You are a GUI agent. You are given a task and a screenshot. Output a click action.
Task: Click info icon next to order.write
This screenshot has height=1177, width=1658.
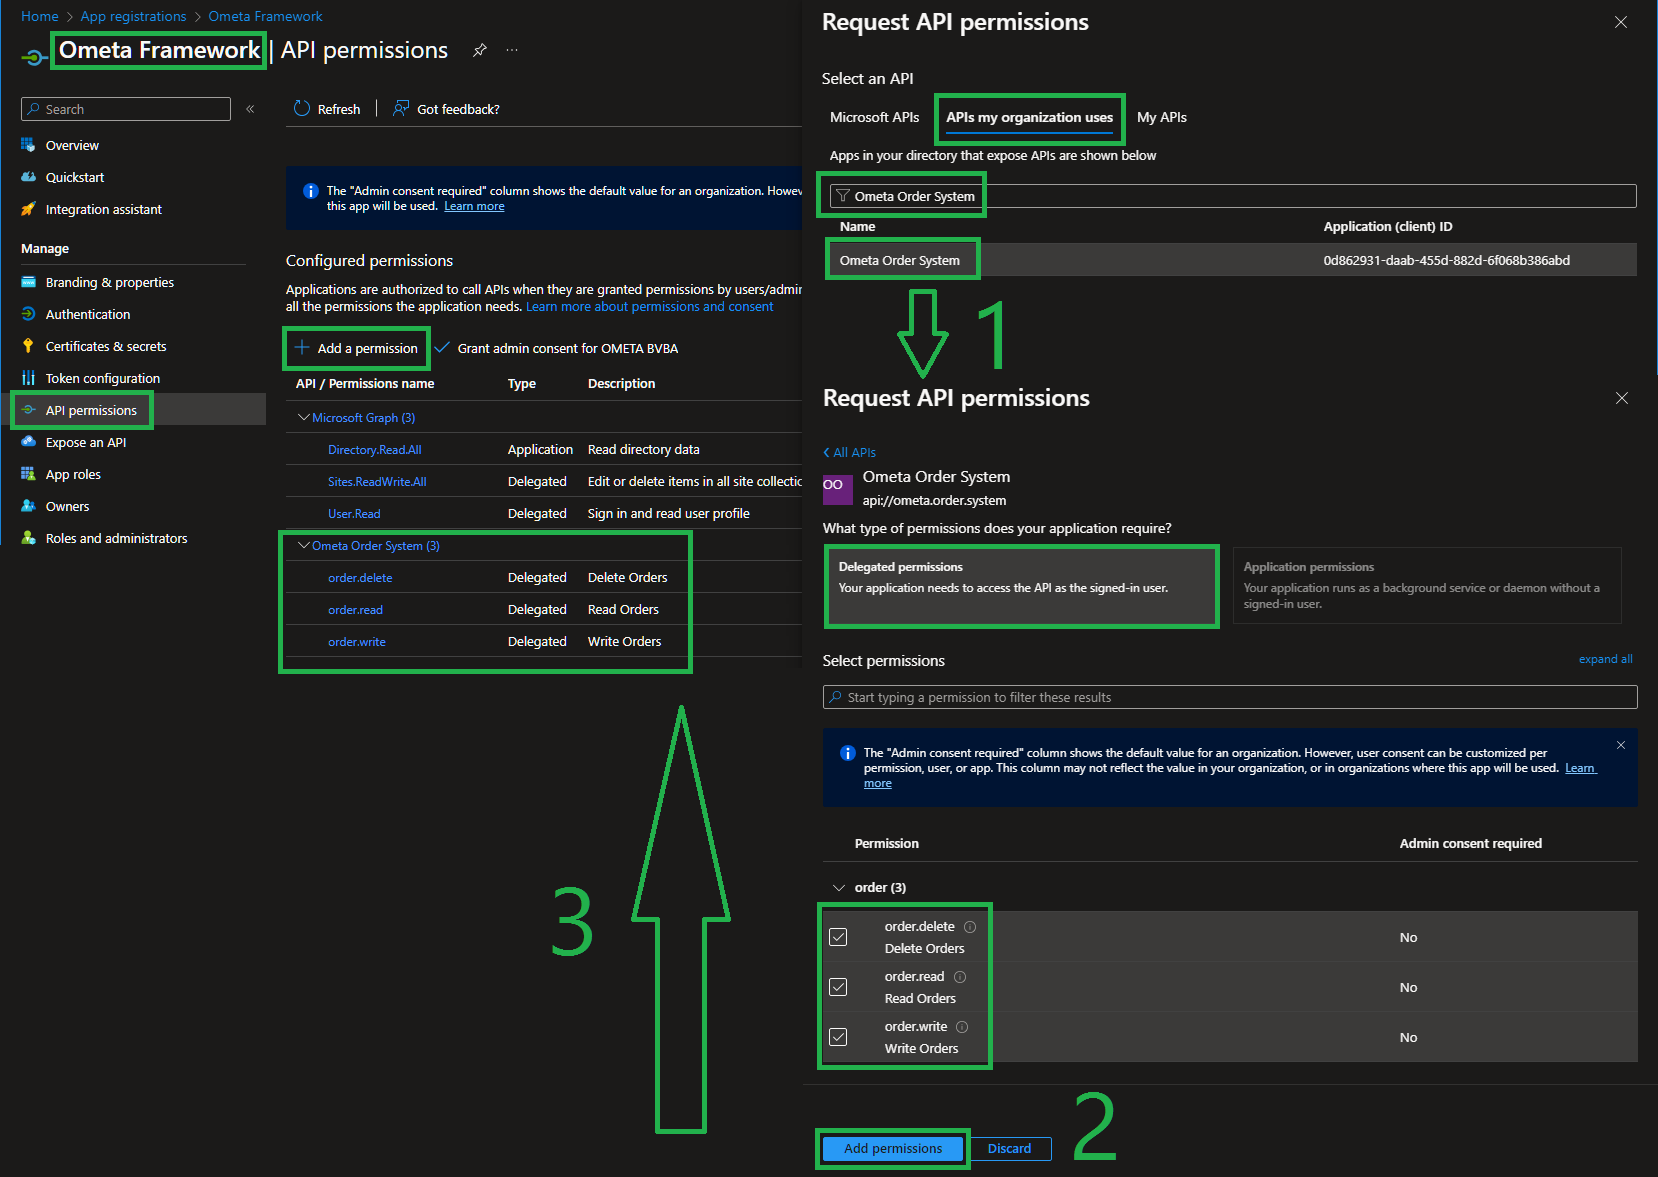(962, 1027)
